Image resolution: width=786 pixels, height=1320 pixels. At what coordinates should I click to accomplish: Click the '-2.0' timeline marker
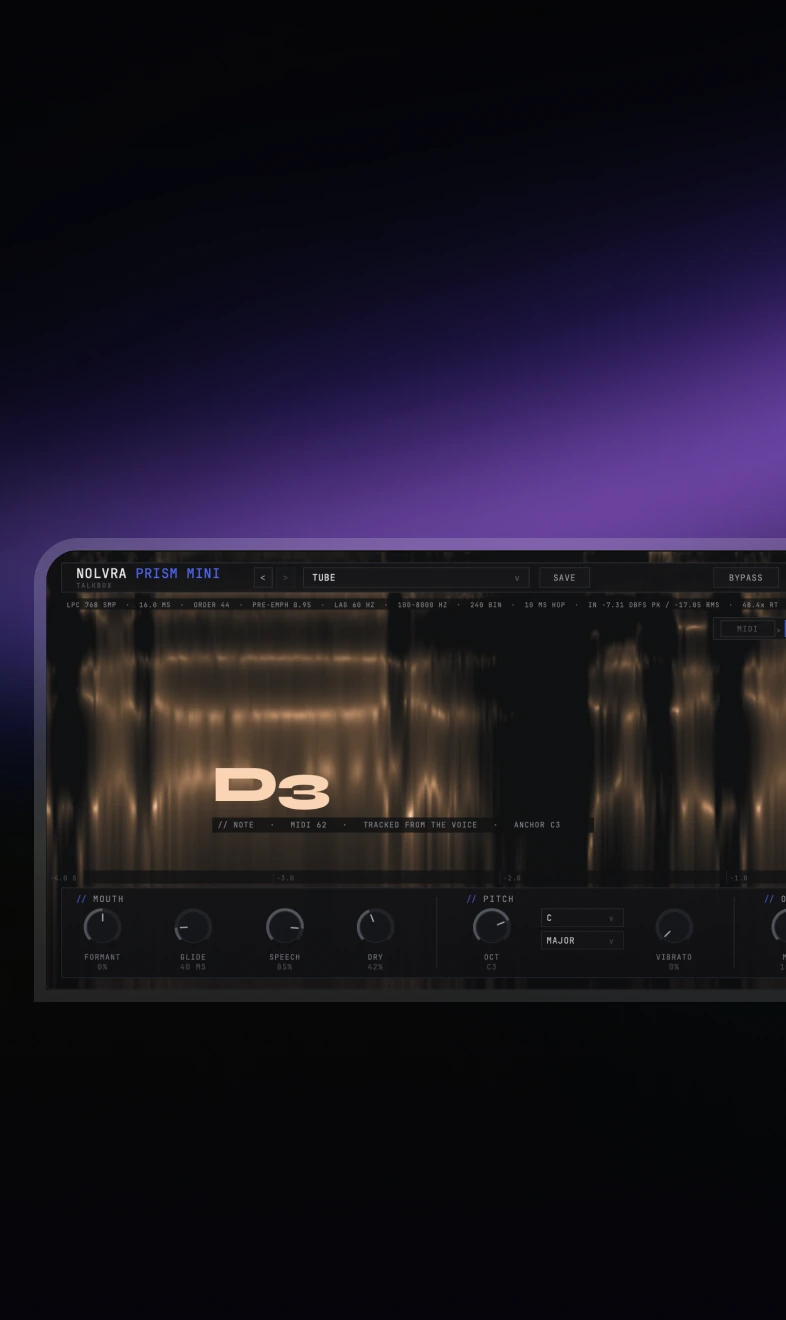512,878
